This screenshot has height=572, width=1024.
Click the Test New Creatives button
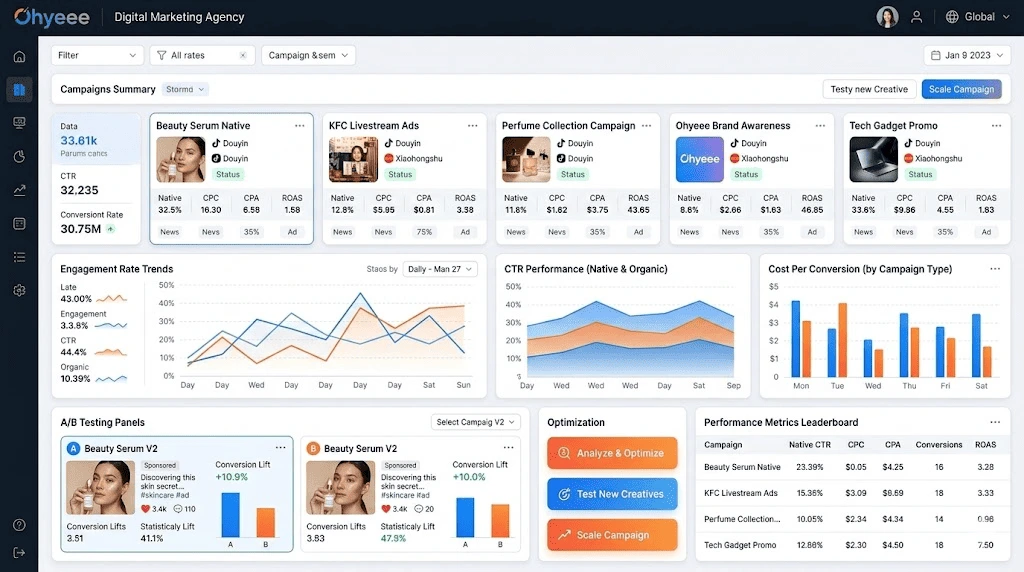(x=612, y=494)
